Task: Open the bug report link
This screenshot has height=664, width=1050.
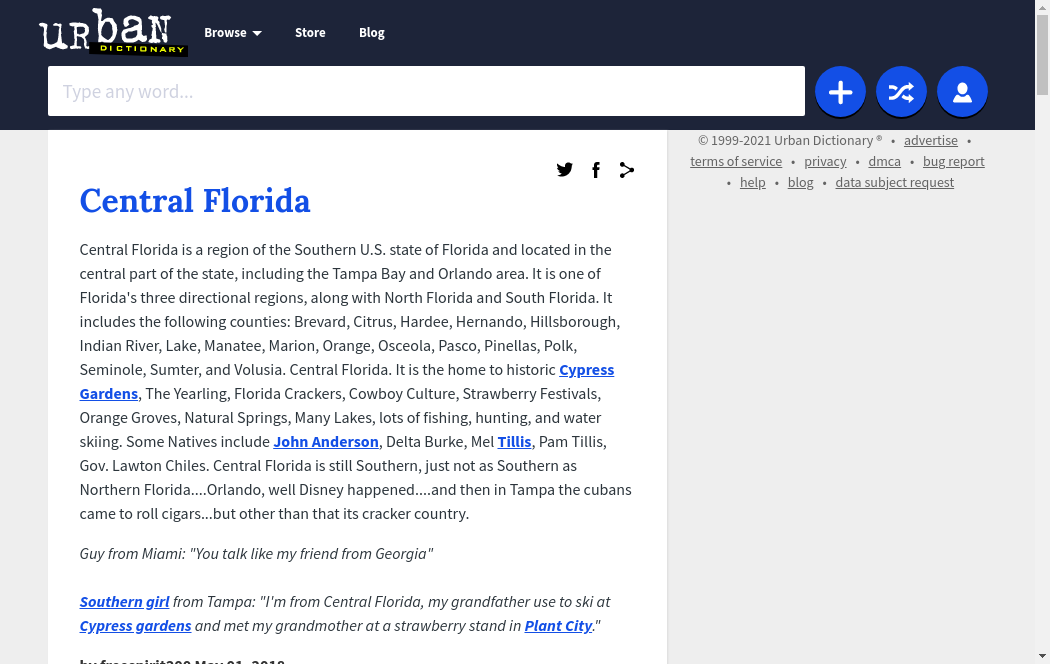Action: pos(953,162)
